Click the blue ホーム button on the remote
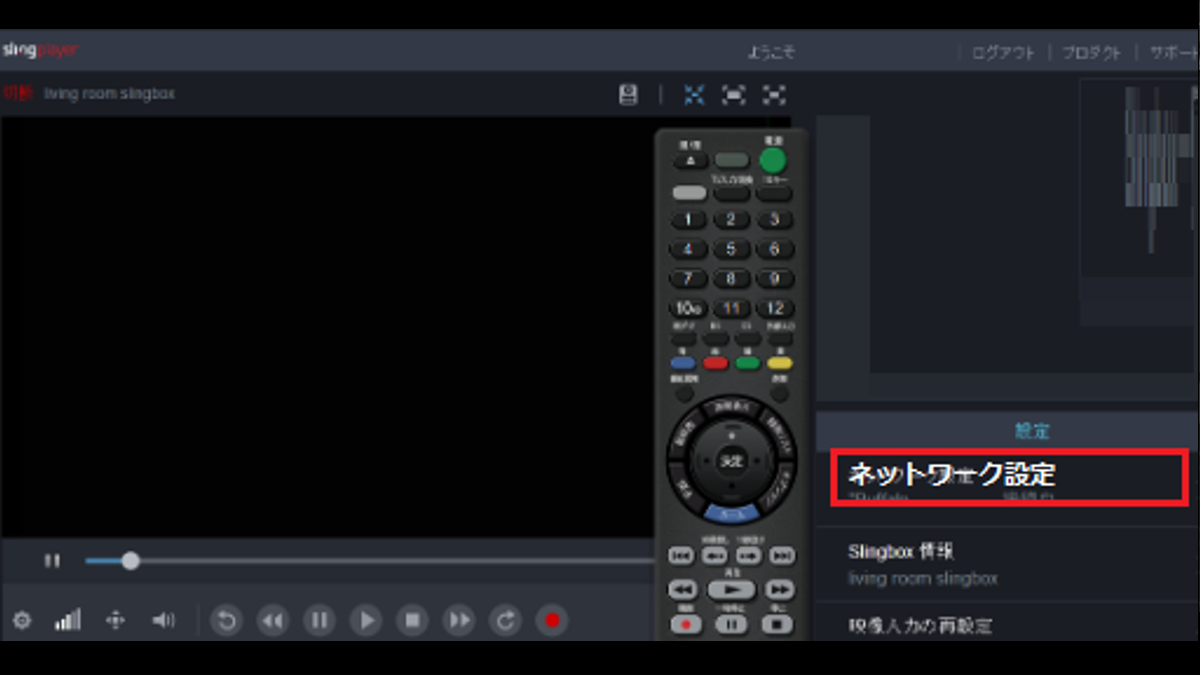Image resolution: width=1200 pixels, height=675 pixels. (731, 513)
